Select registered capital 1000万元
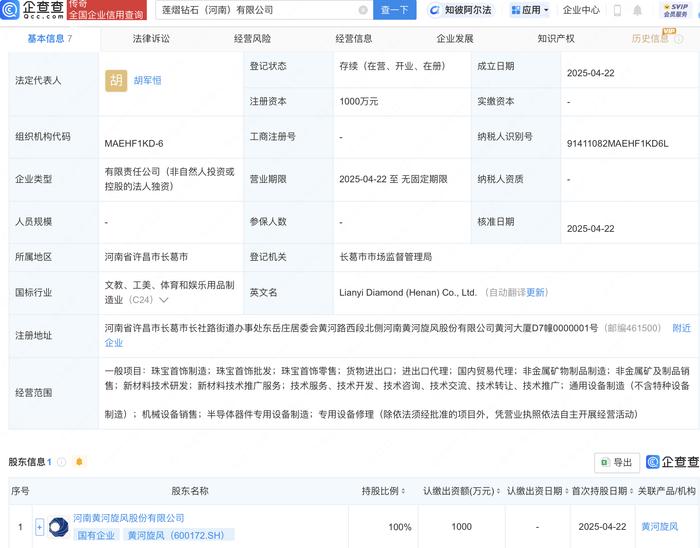Image resolution: width=700 pixels, height=548 pixels. (358, 102)
